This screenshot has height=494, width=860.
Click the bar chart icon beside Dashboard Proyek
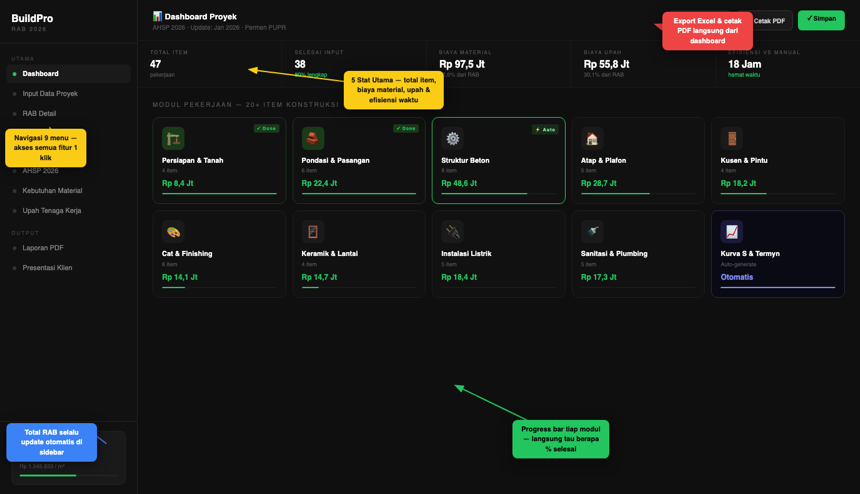click(157, 16)
